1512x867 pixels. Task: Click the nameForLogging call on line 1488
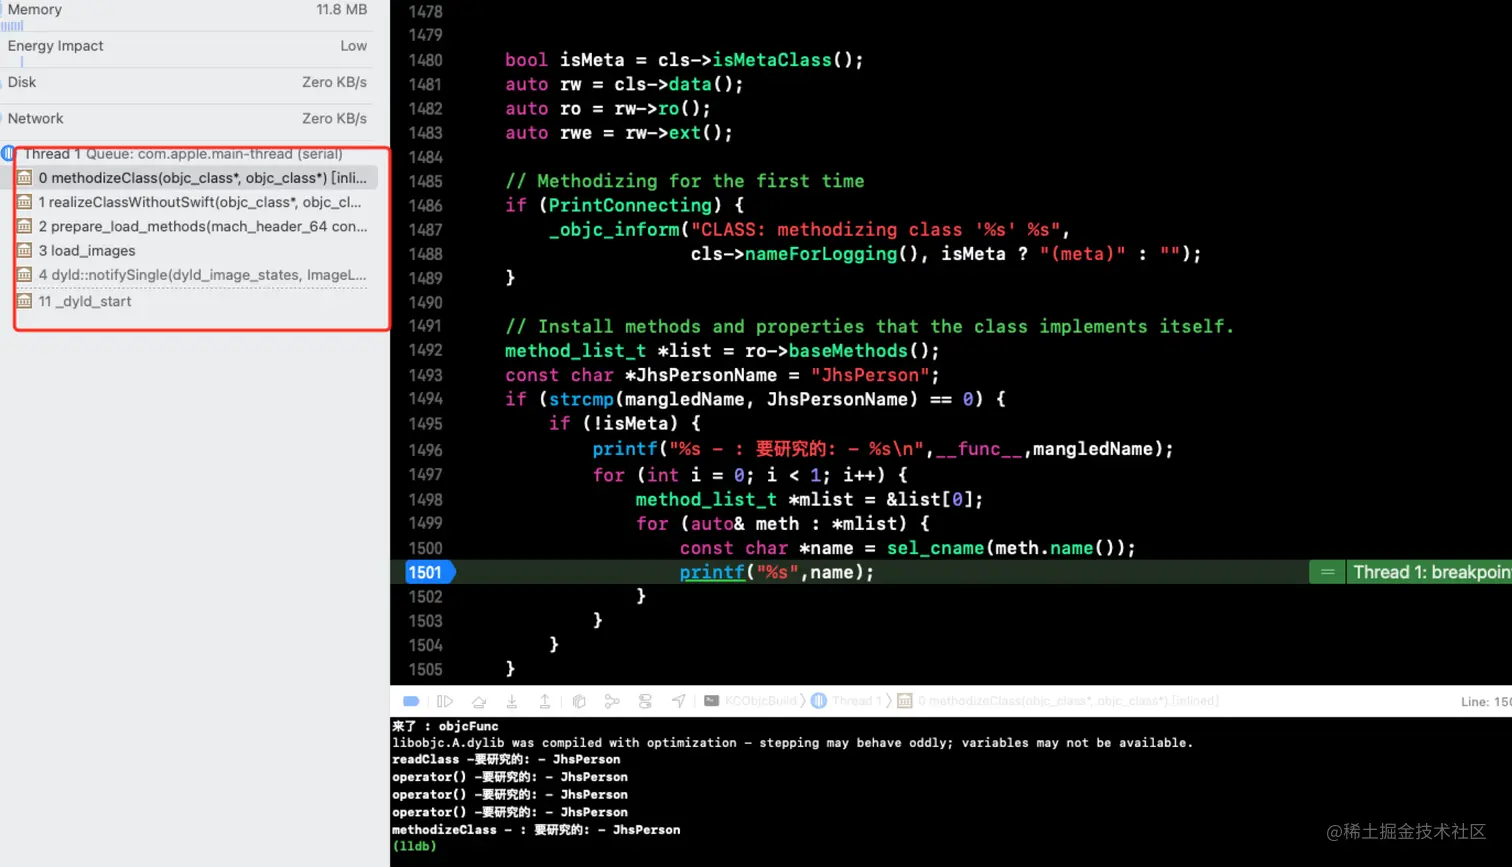[x=820, y=254]
